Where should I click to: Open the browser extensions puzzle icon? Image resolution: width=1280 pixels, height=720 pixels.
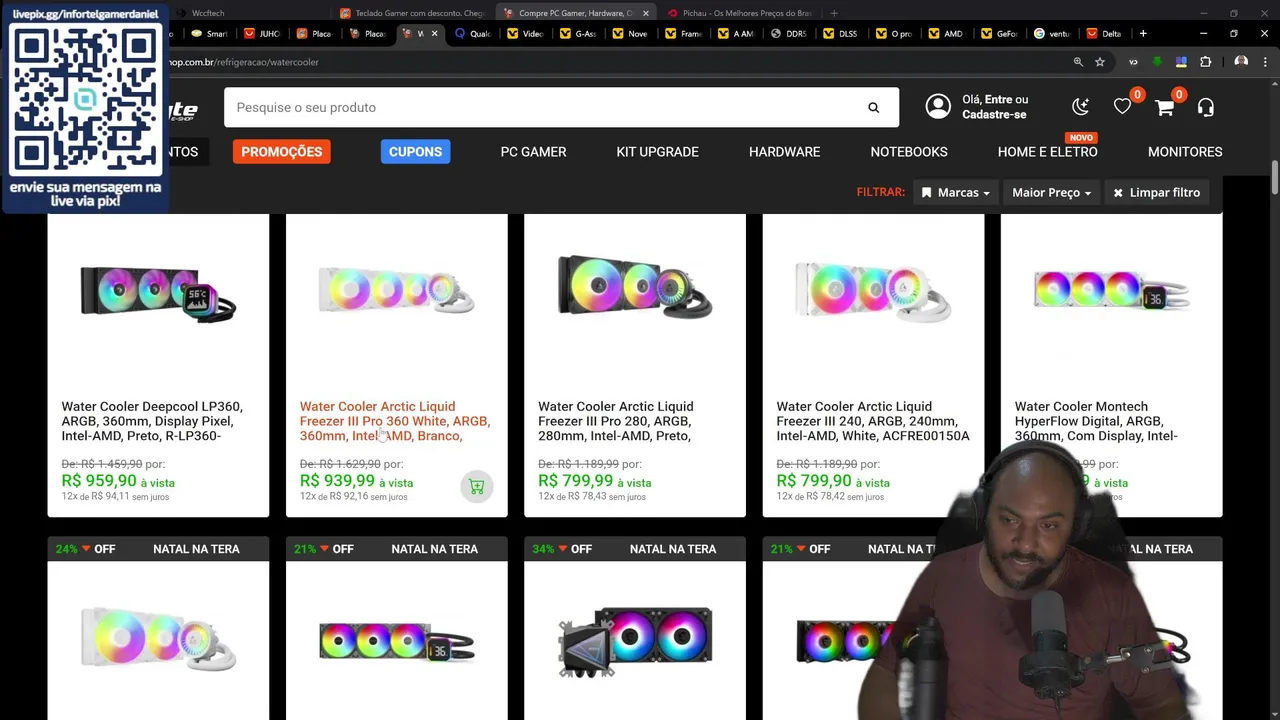pos(1206,62)
